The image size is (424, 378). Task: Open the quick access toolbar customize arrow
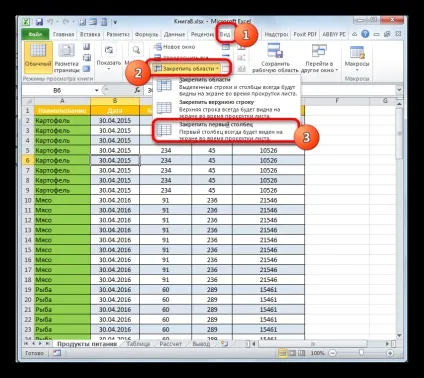(x=115, y=22)
